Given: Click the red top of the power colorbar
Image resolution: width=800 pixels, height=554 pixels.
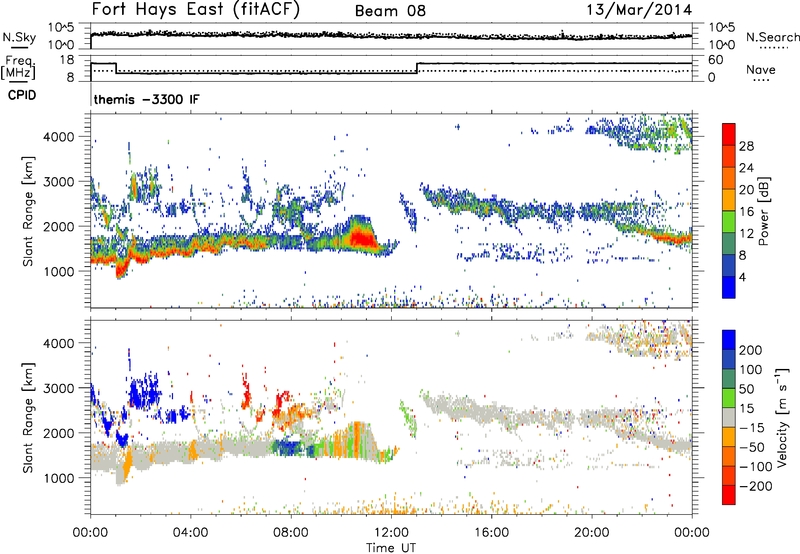Looking at the screenshot, I should (729, 135).
